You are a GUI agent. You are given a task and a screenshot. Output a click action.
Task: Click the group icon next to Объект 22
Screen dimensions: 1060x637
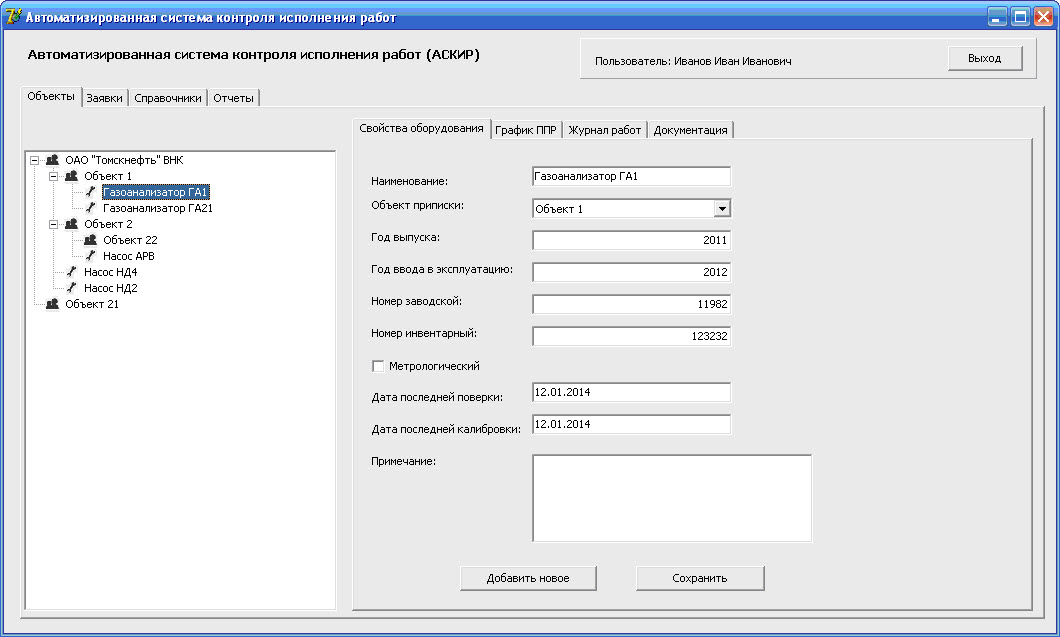[91, 240]
